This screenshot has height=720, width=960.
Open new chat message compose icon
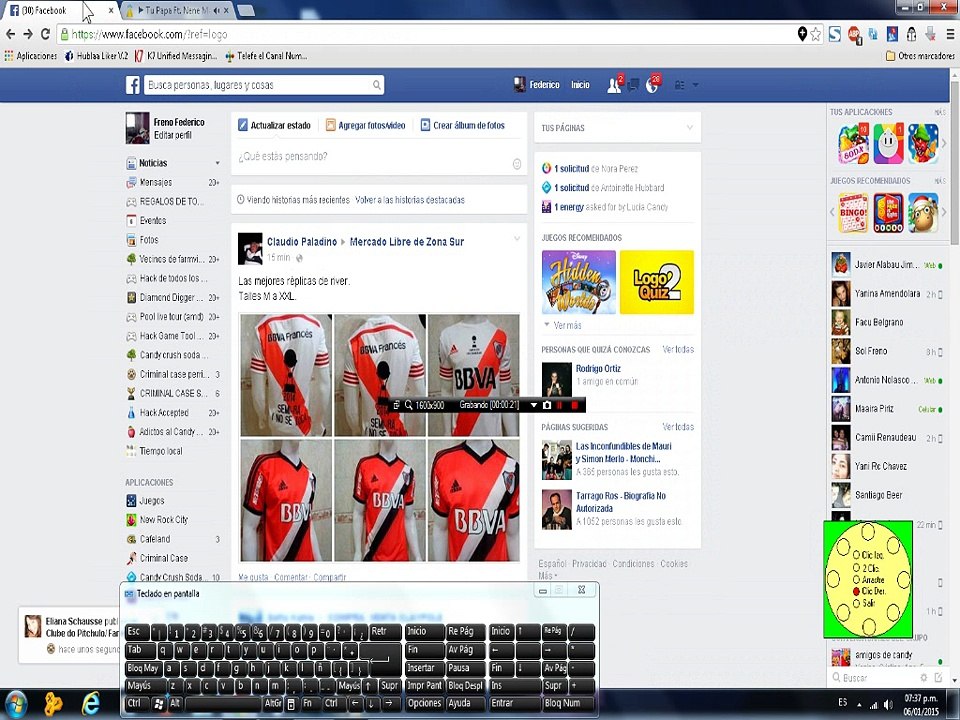[x=939, y=677]
